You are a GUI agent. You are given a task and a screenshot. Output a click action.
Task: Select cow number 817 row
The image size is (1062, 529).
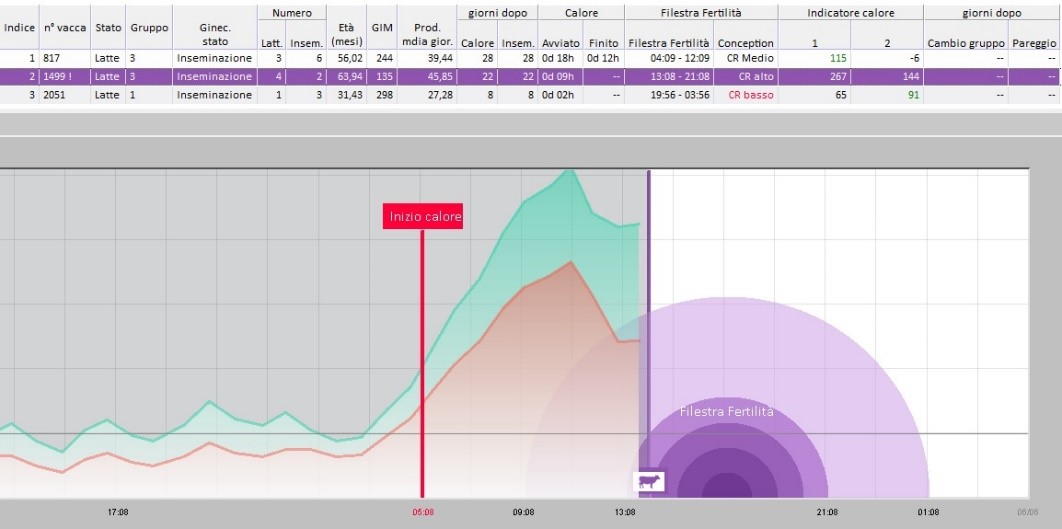click(x=530, y=58)
